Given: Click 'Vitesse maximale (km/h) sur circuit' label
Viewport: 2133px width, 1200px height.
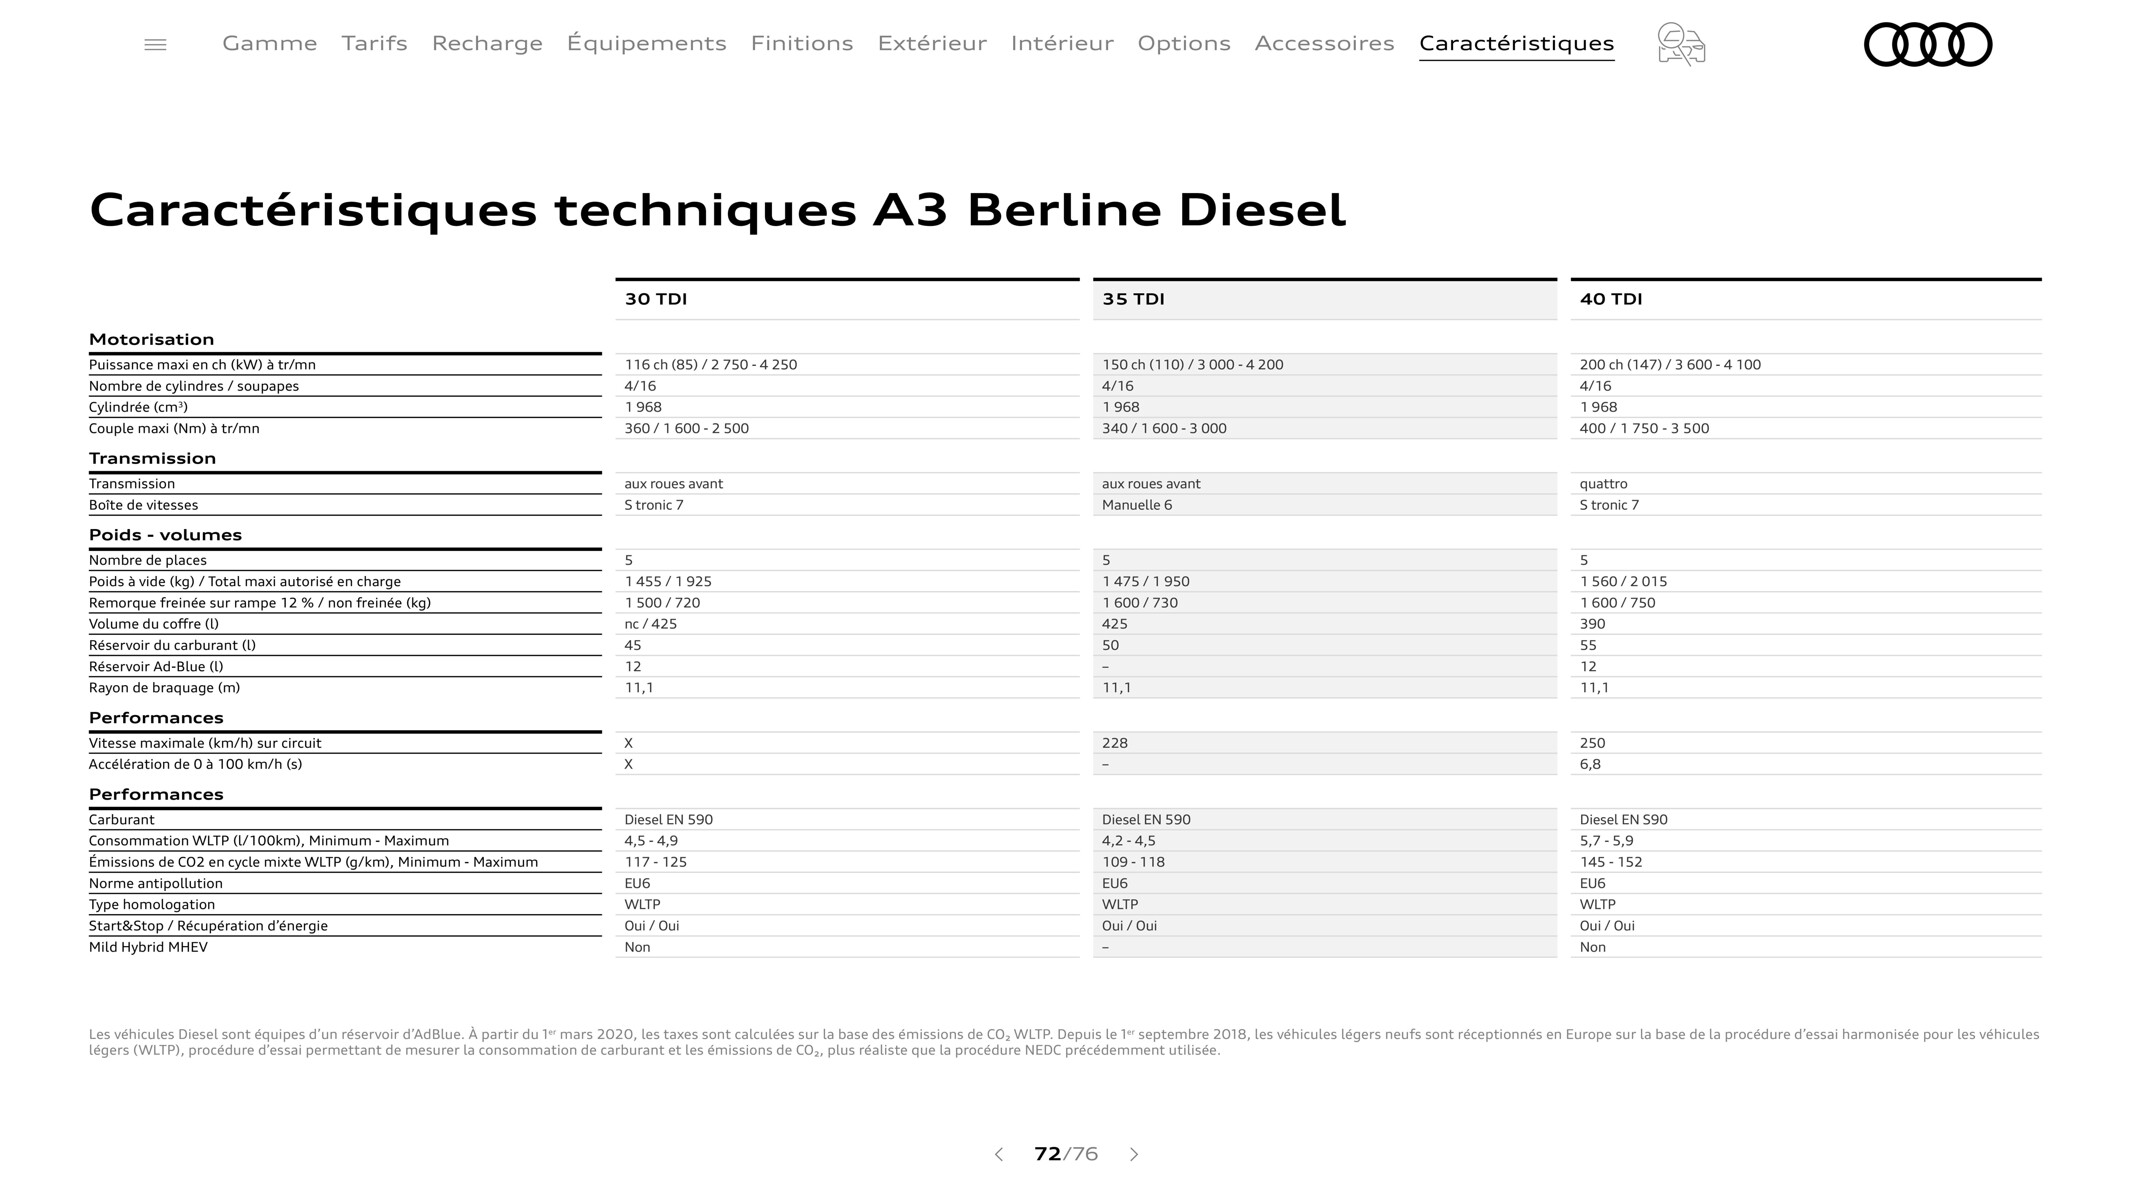Looking at the screenshot, I should [x=205, y=743].
